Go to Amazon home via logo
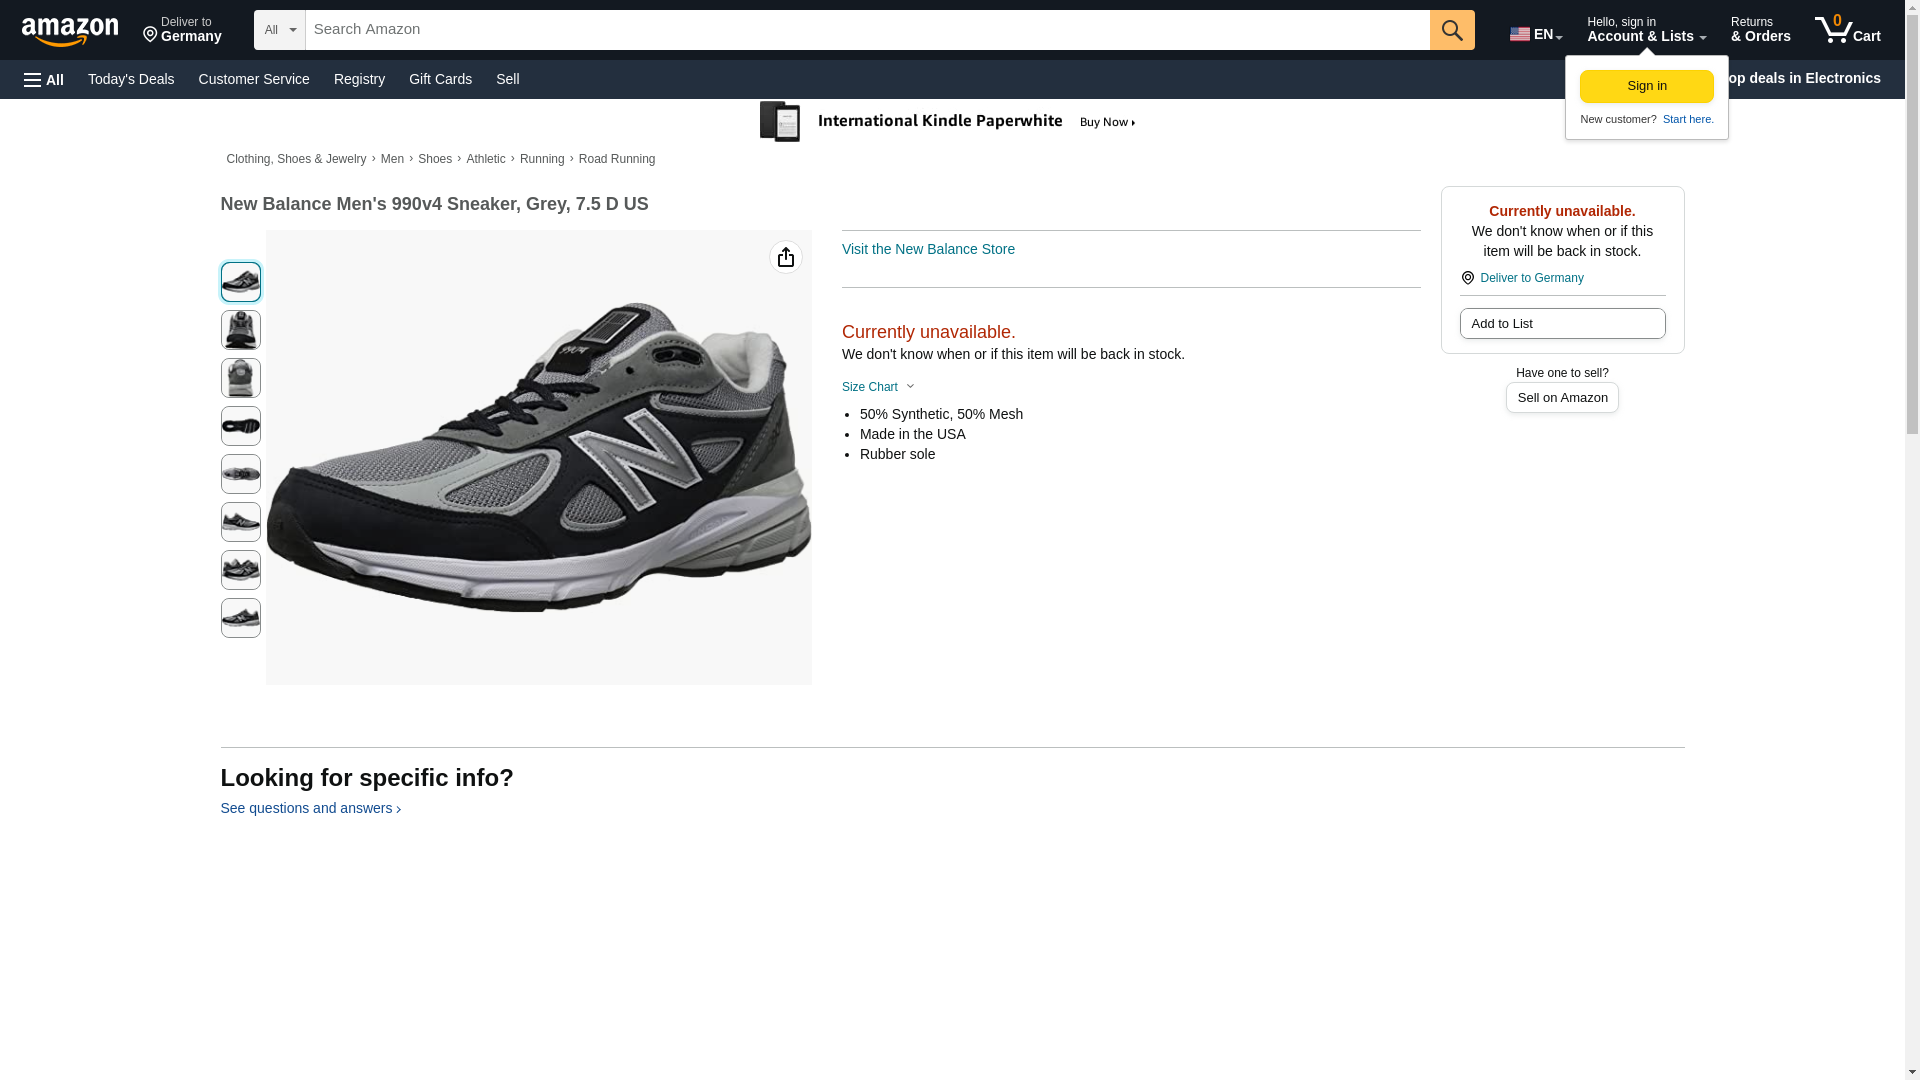1920x1080 pixels. point(70,31)
